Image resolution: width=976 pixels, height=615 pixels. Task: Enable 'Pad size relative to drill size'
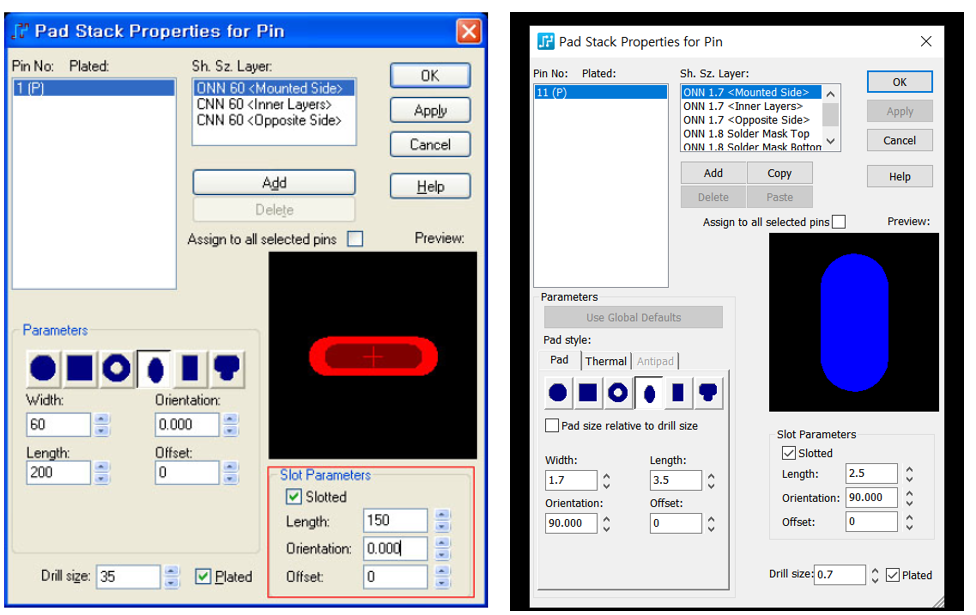click(552, 426)
